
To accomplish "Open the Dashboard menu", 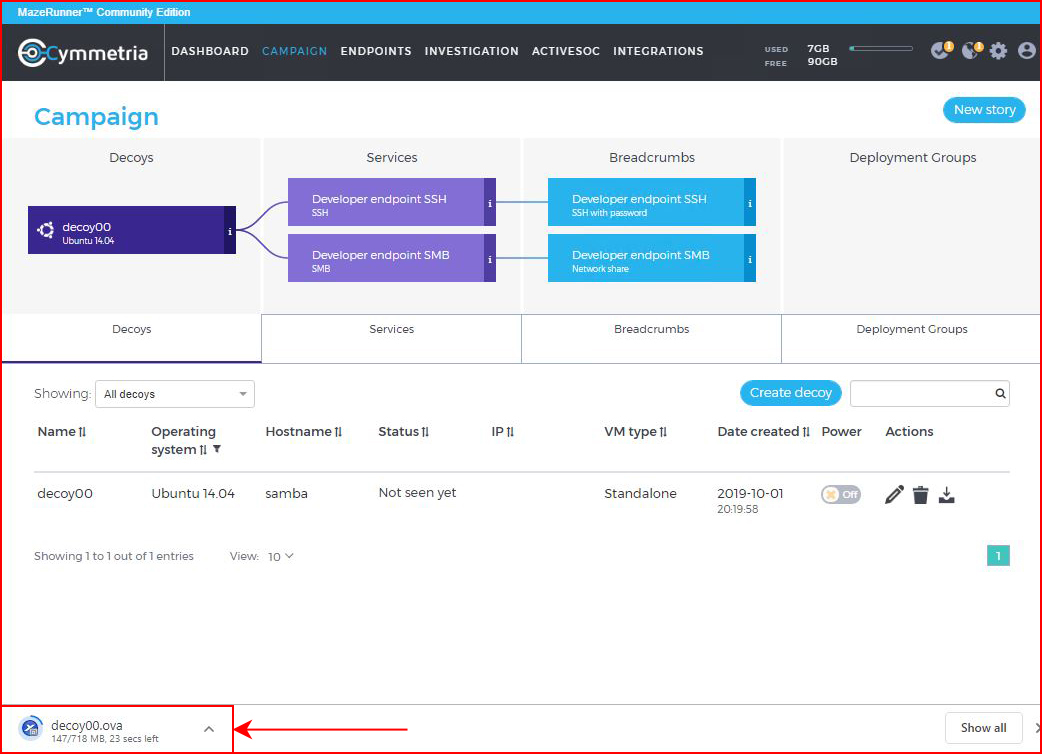I will point(210,51).
